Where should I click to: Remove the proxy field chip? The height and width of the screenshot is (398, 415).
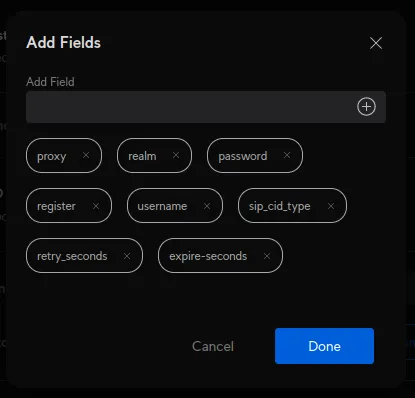(86, 155)
